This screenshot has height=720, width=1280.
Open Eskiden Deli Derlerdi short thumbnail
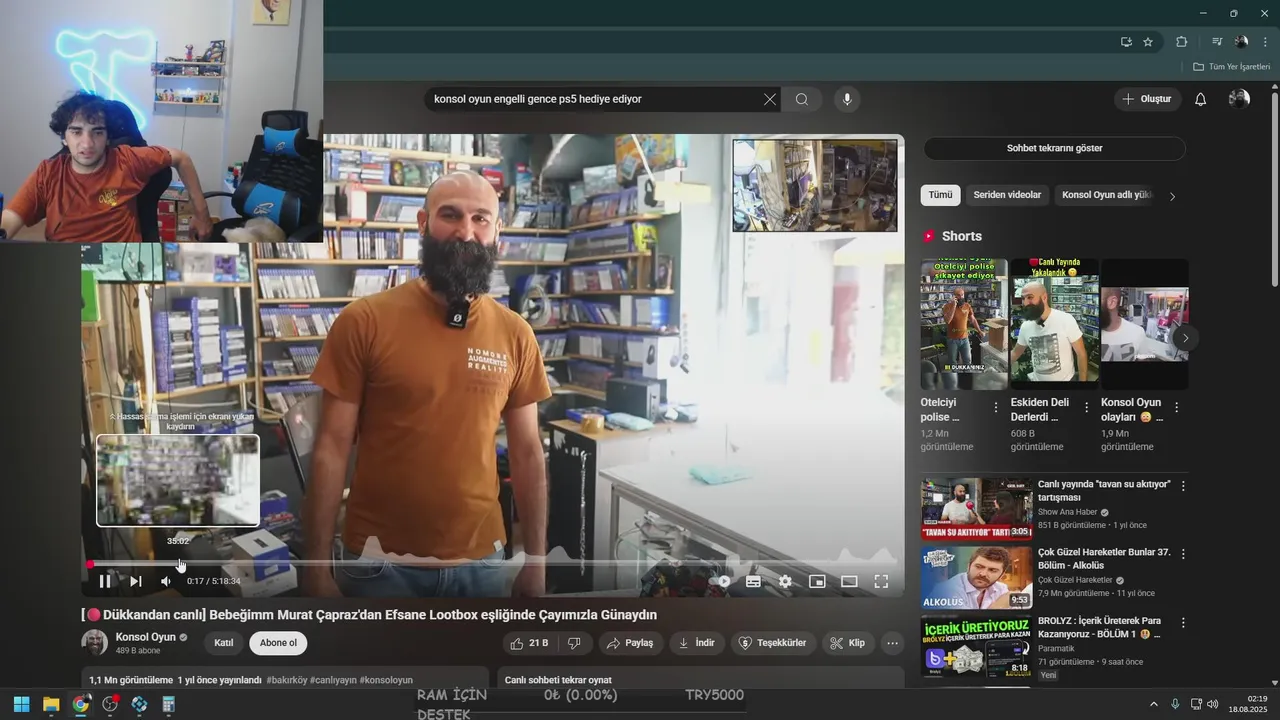pyautogui.click(x=1054, y=324)
